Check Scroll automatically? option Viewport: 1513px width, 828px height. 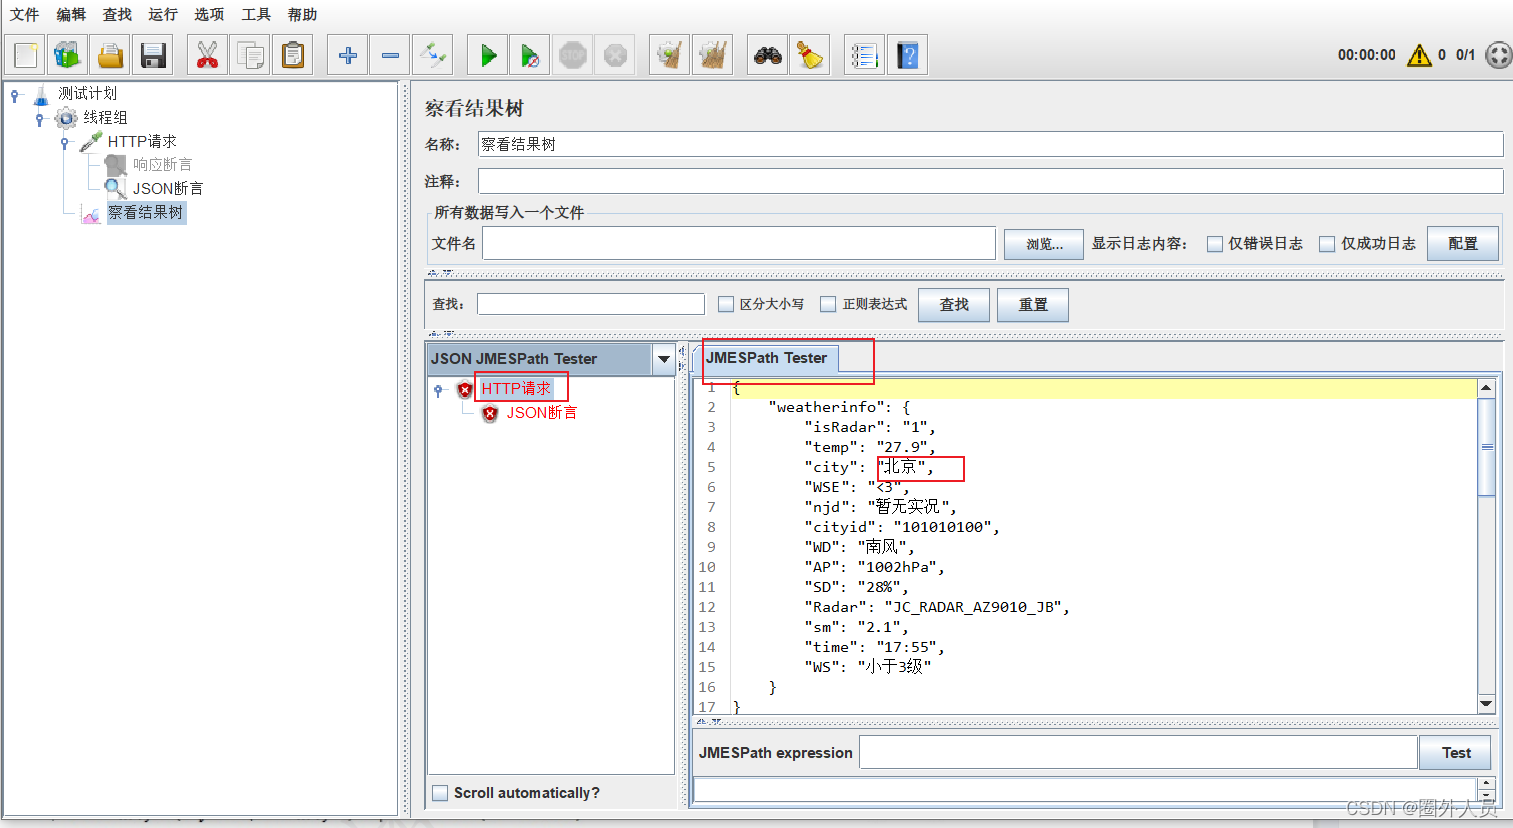pyautogui.click(x=440, y=793)
